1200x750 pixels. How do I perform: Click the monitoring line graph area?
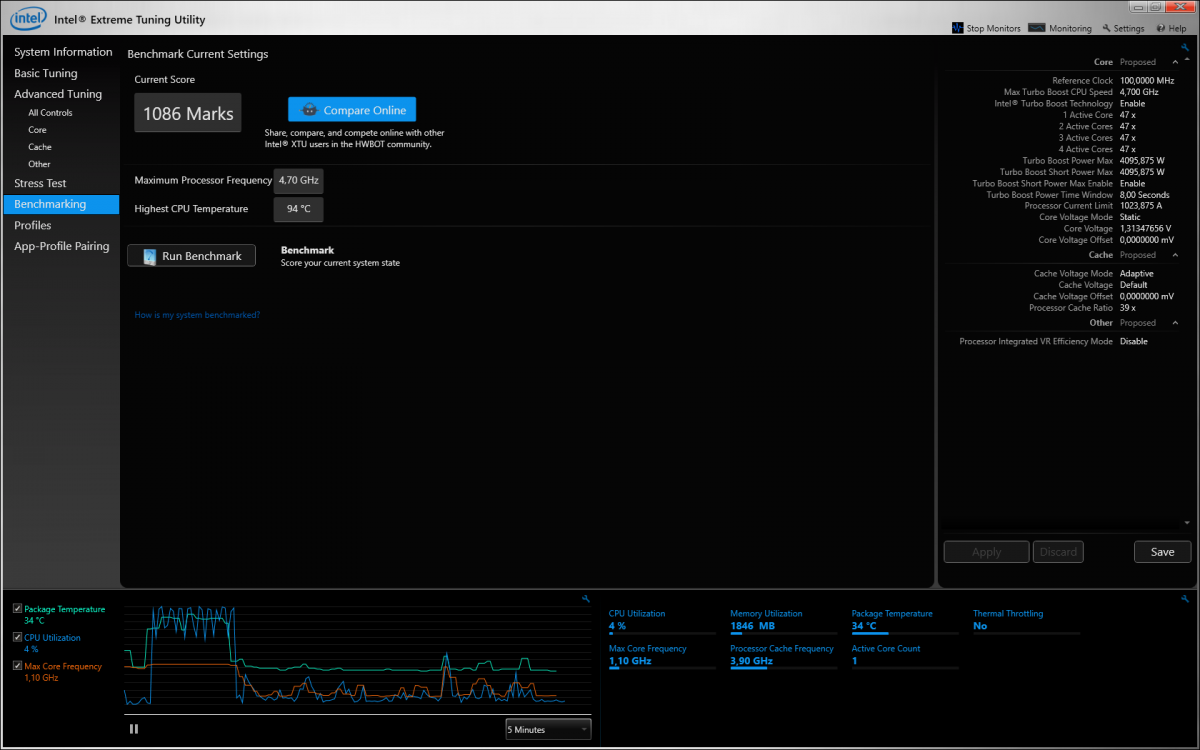click(x=358, y=654)
